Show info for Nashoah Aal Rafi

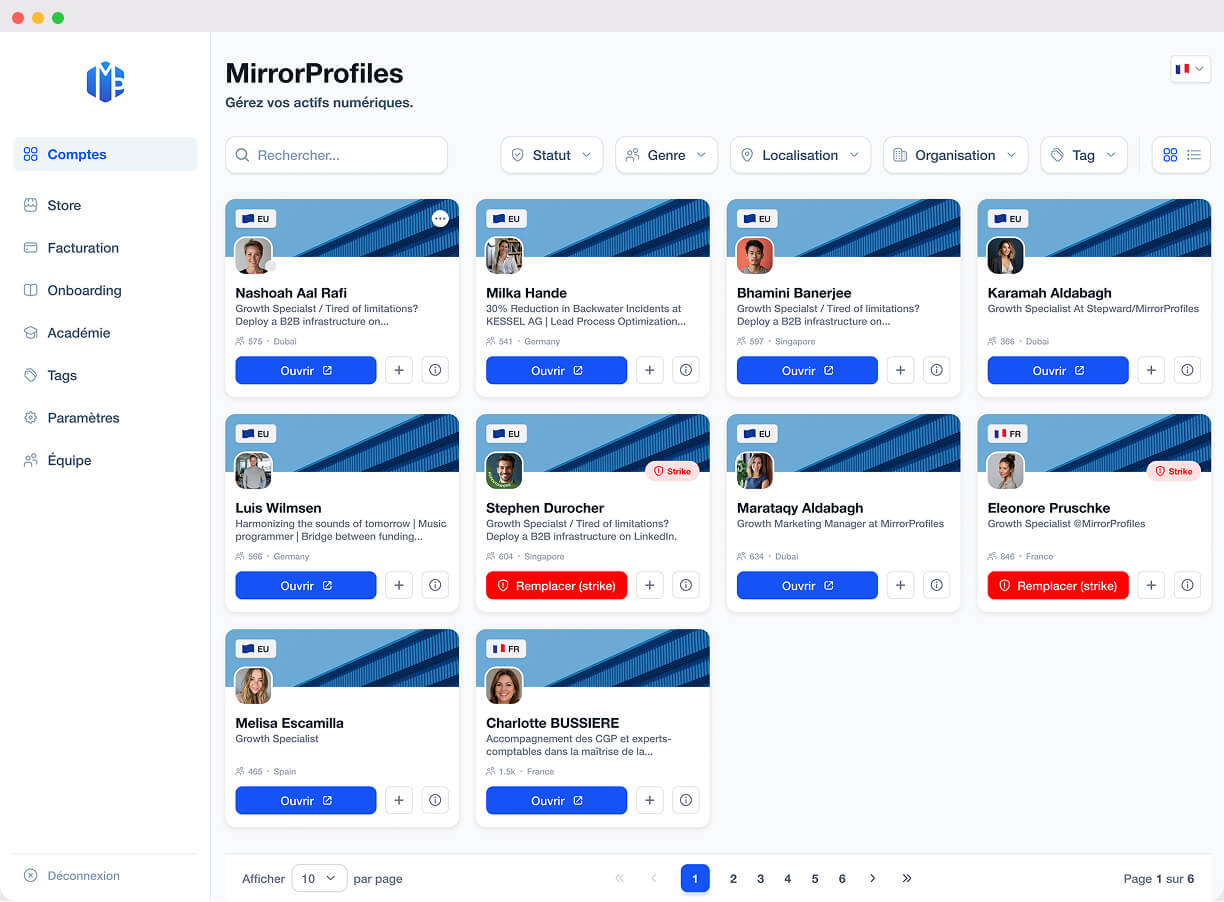[435, 370]
